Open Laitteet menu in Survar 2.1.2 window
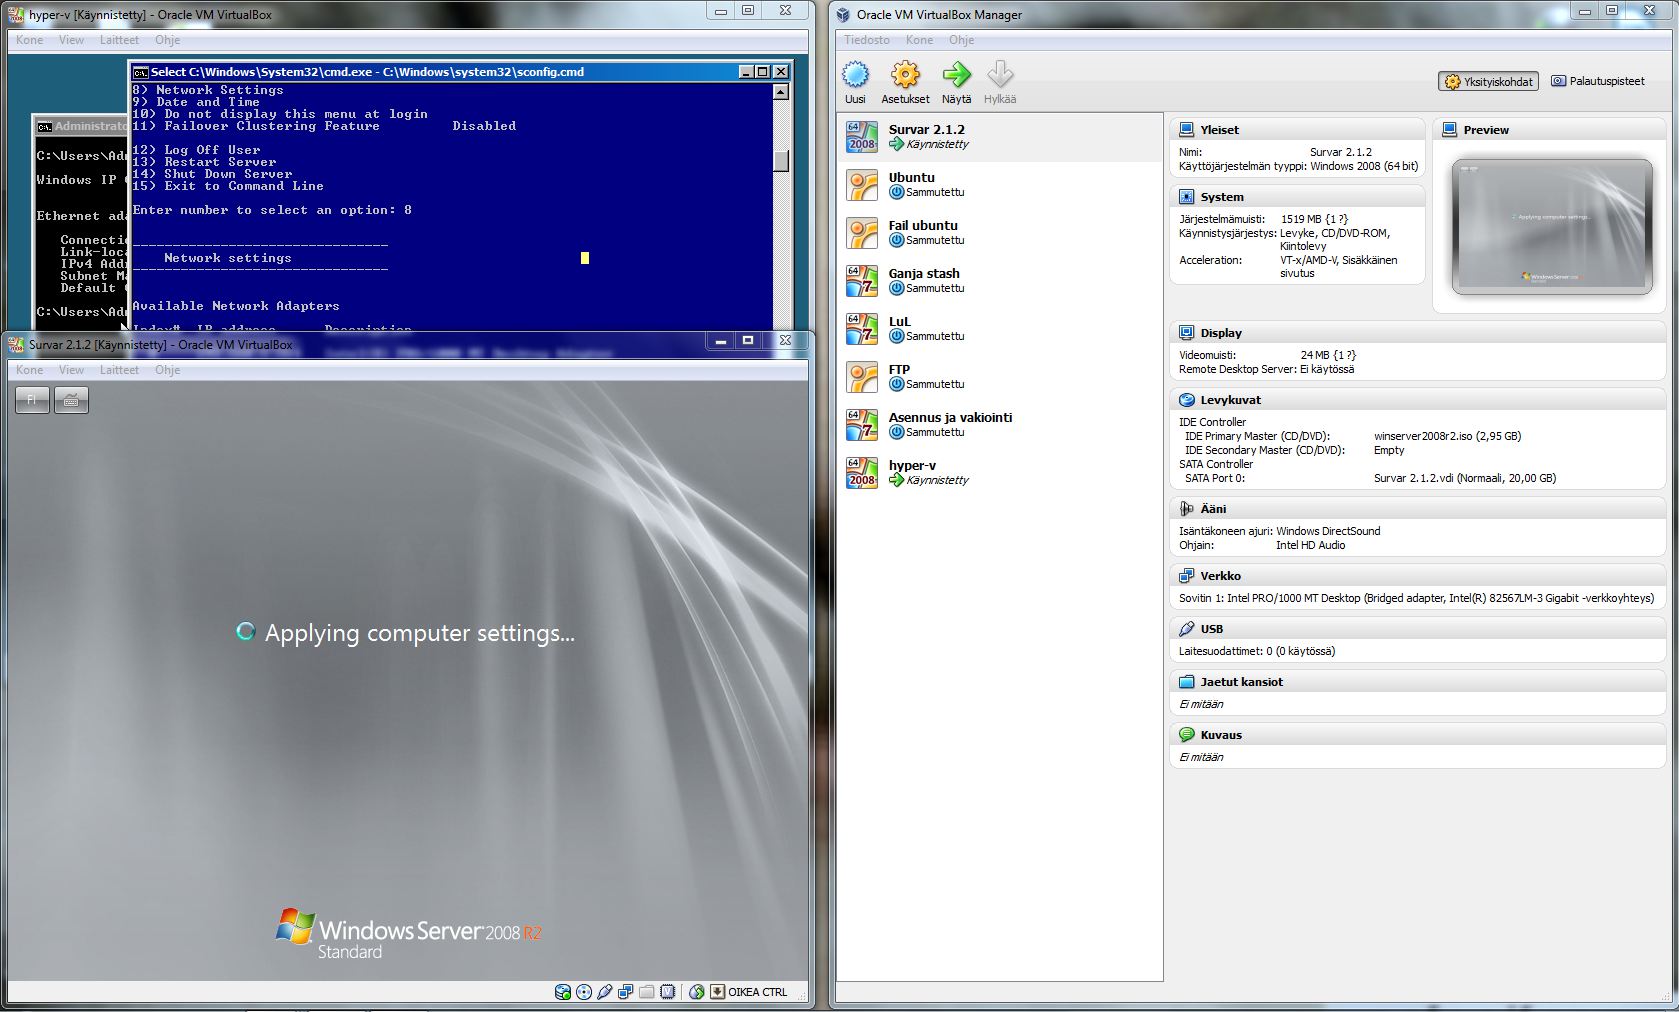Screen dimensions: 1679x1012 point(119,370)
